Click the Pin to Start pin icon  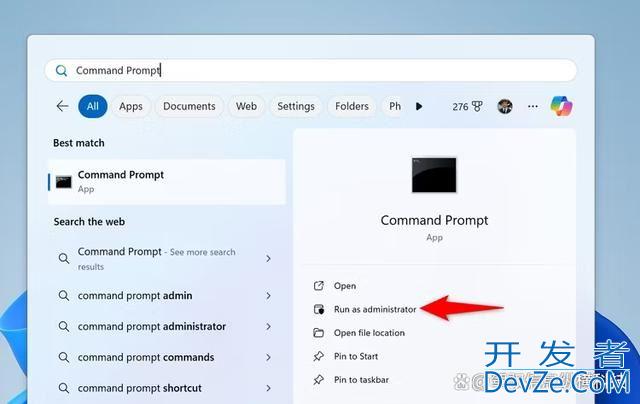click(318, 356)
